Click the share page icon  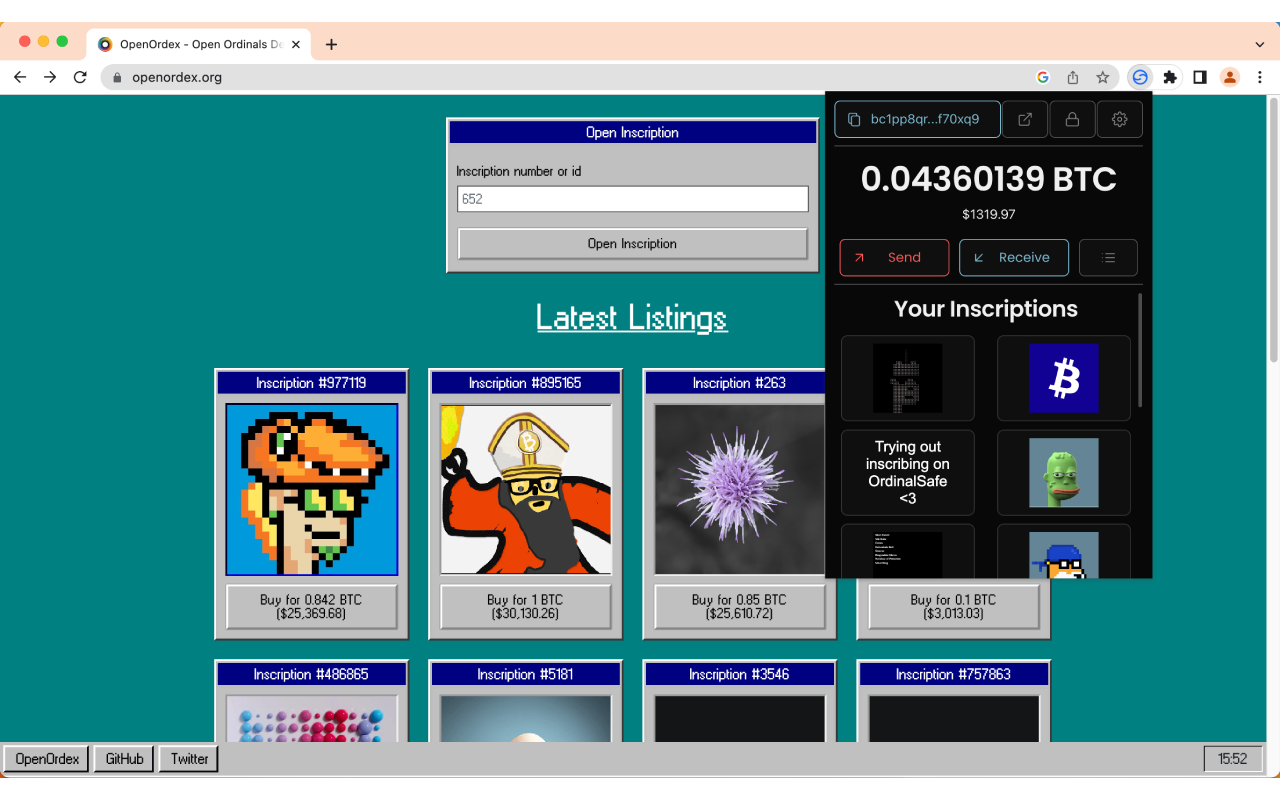coord(1073,77)
